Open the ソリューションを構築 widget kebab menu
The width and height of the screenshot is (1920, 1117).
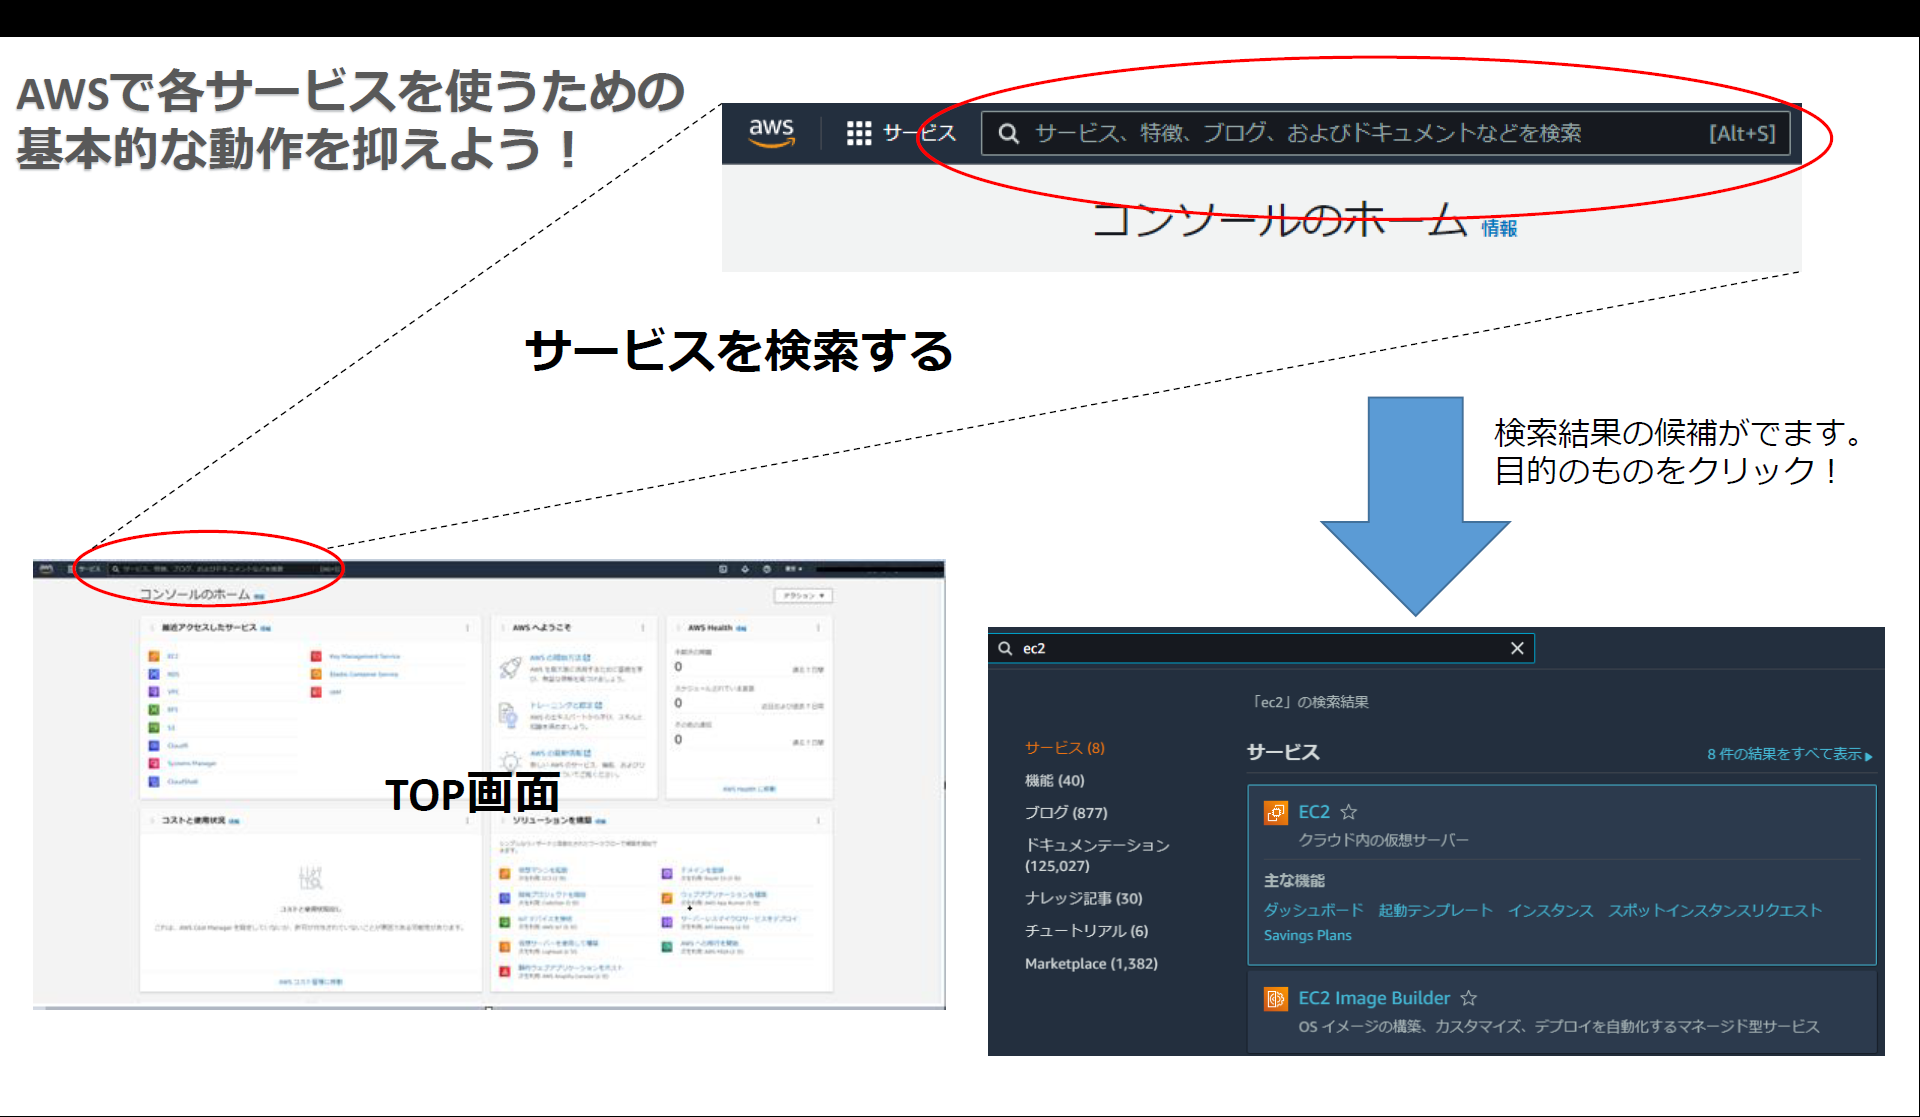818,820
